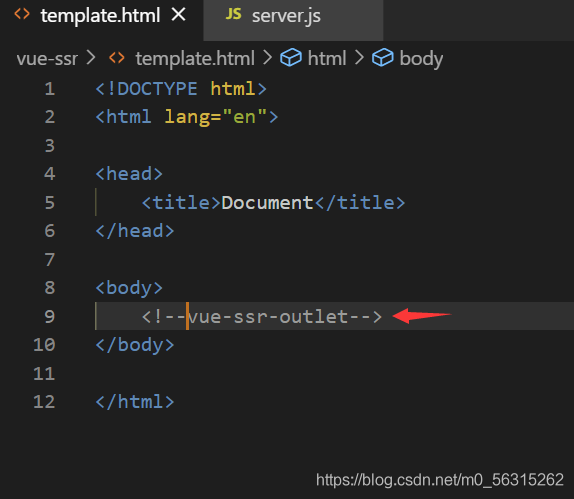This screenshot has height=499, width=574.
Task: Click the body symbol cube icon in breadcrumb
Action: pyautogui.click(x=383, y=58)
